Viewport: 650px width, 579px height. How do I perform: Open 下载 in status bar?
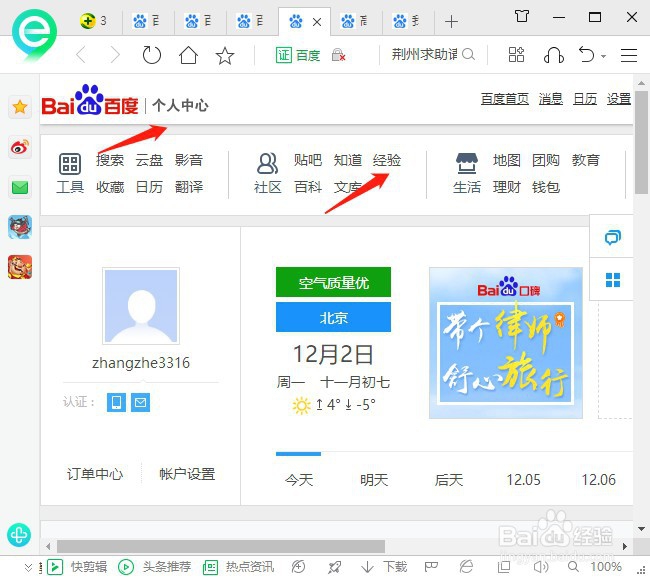click(x=384, y=567)
